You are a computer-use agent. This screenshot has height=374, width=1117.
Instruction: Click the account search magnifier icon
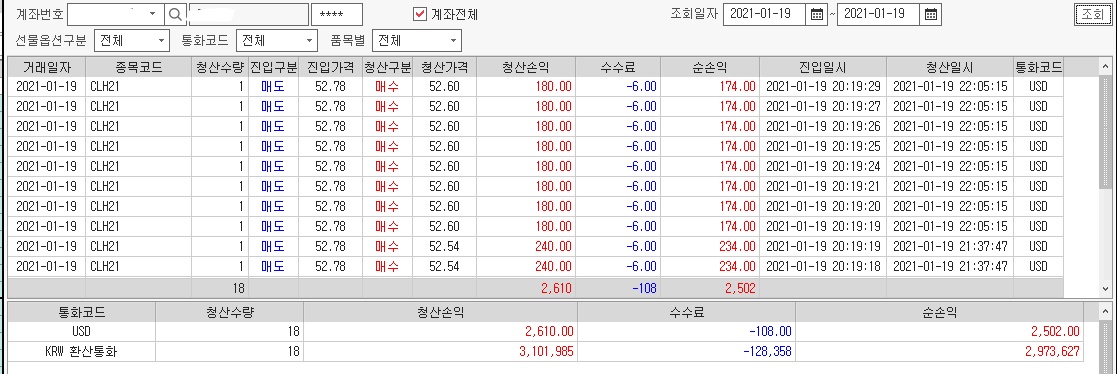pos(175,14)
